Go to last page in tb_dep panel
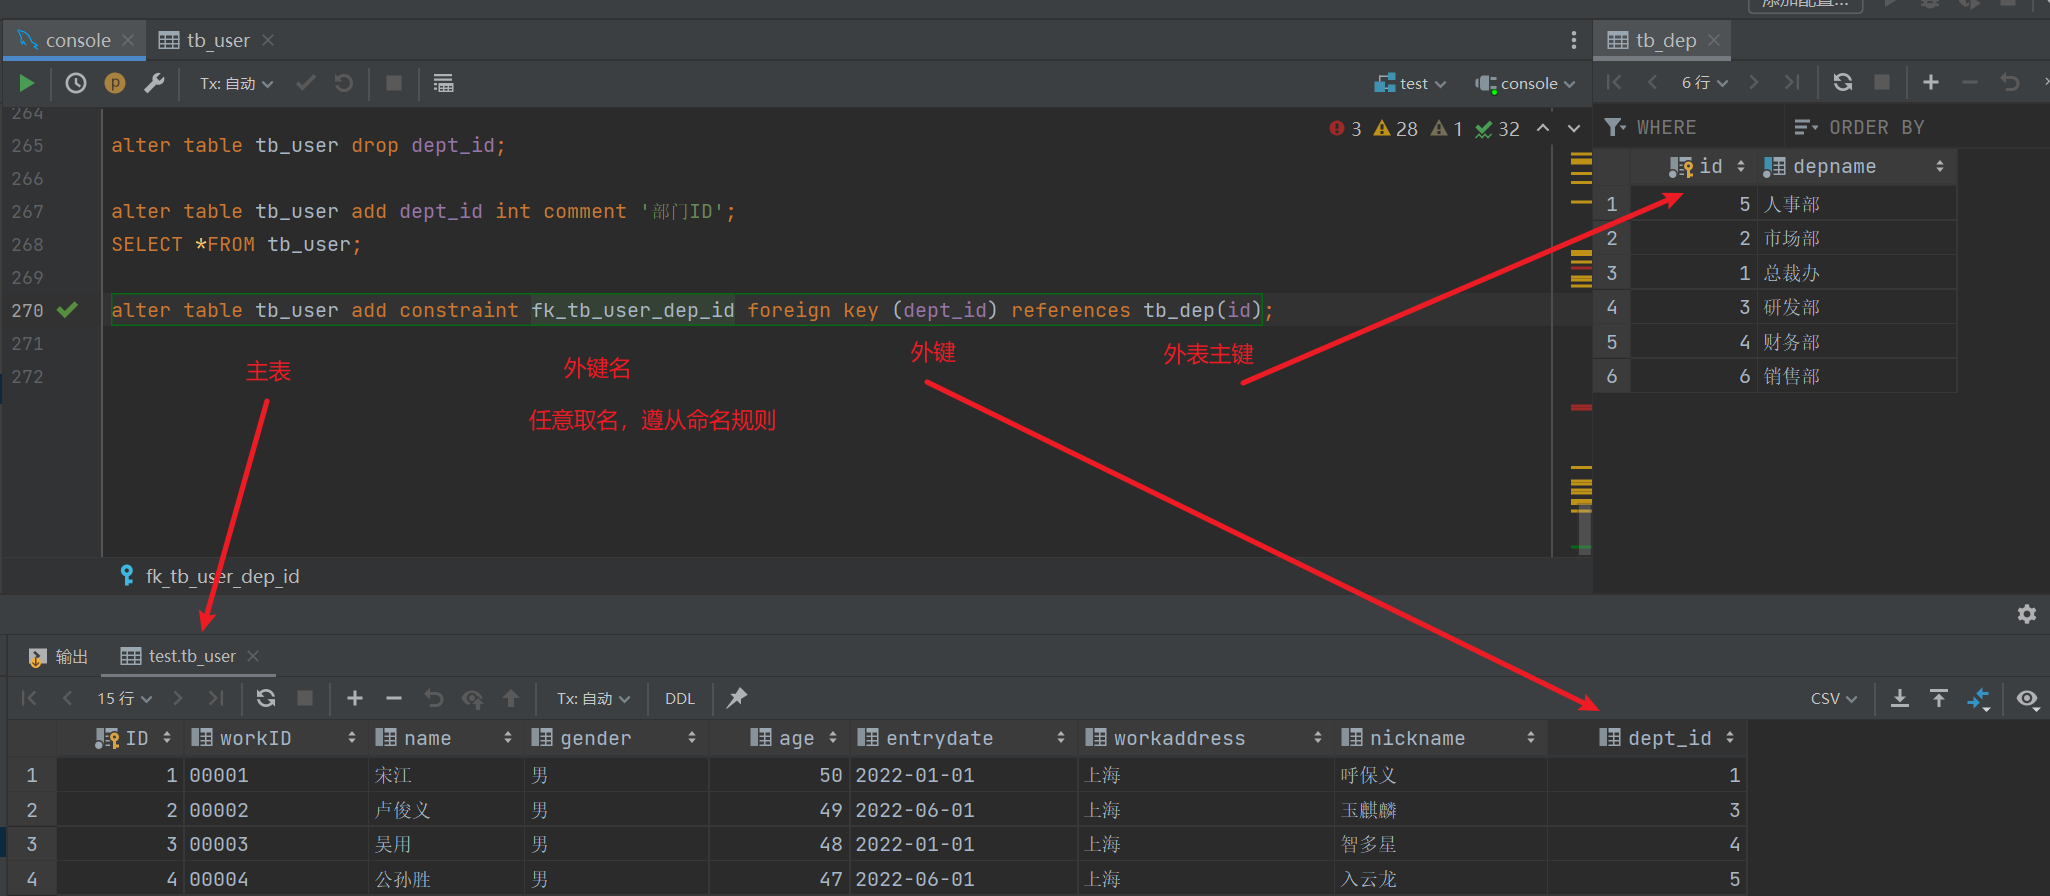This screenshot has width=2050, height=896. pos(1792,82)
